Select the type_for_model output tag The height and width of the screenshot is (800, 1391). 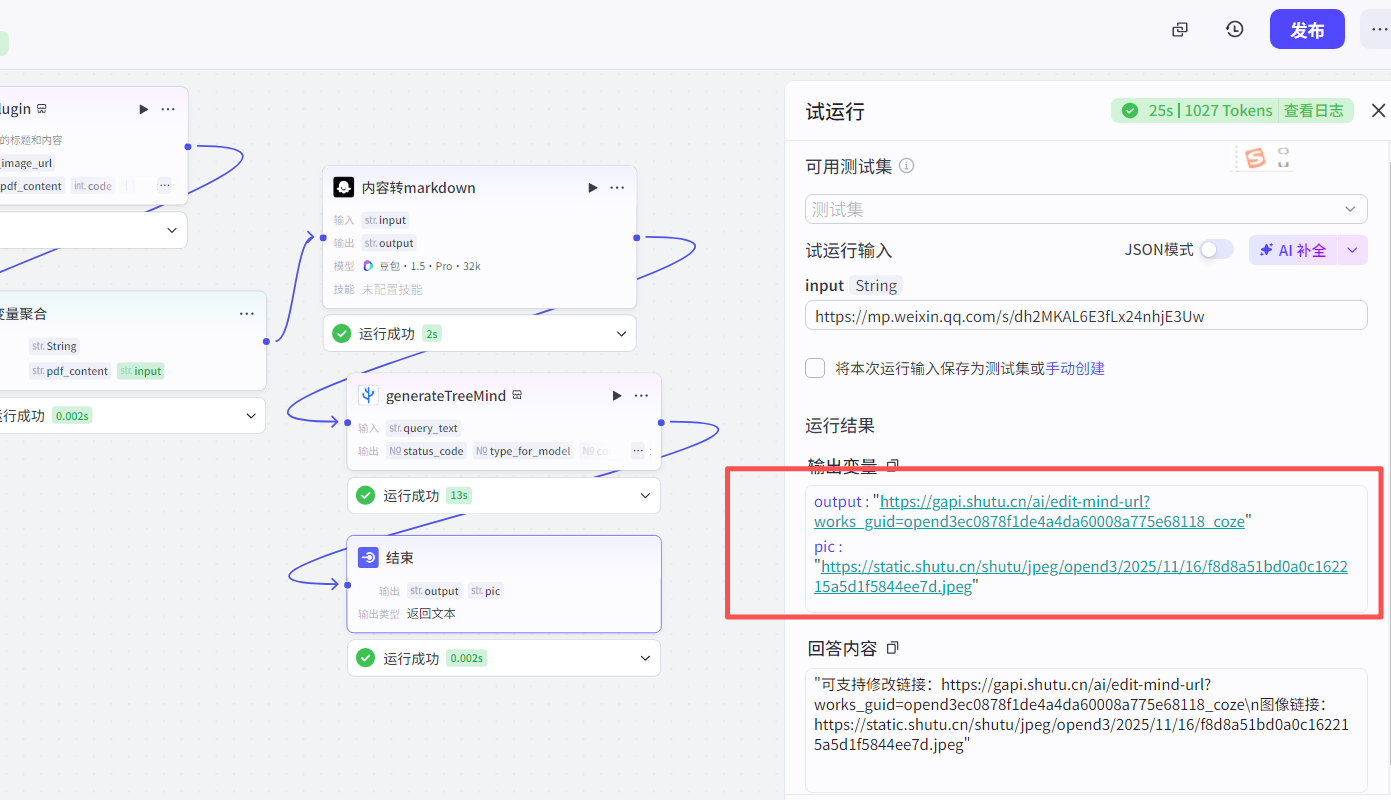523,451
